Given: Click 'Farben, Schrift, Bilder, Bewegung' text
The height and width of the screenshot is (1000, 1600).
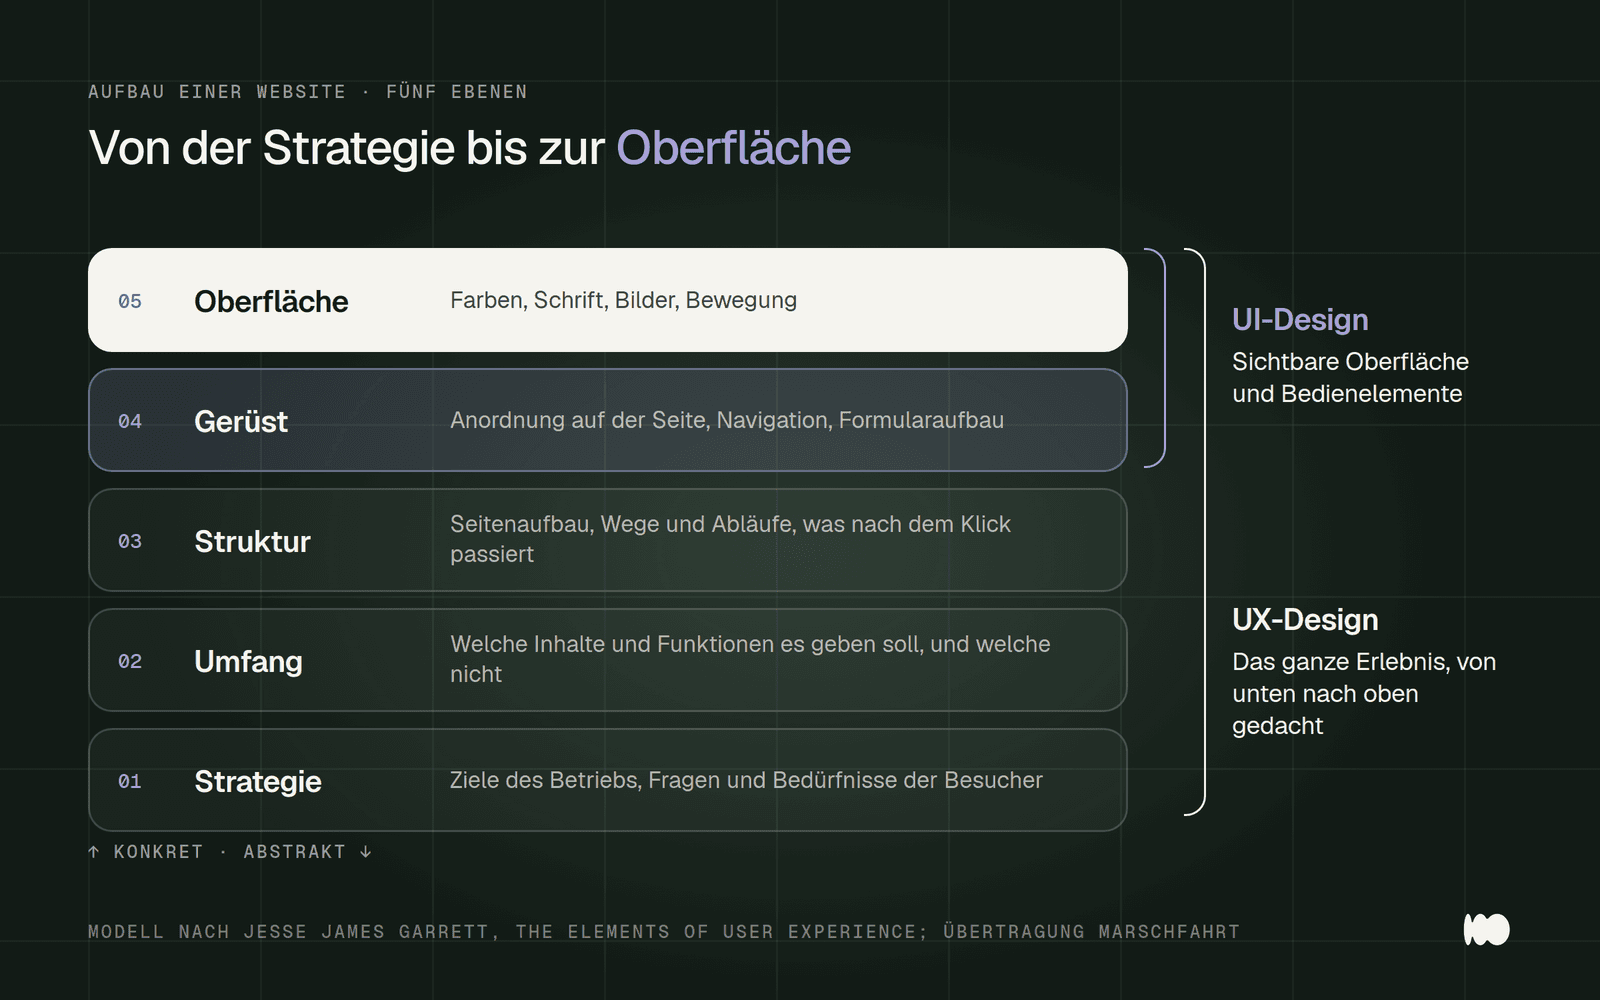Looking at the screenshot, I should [x=623, y=300].
